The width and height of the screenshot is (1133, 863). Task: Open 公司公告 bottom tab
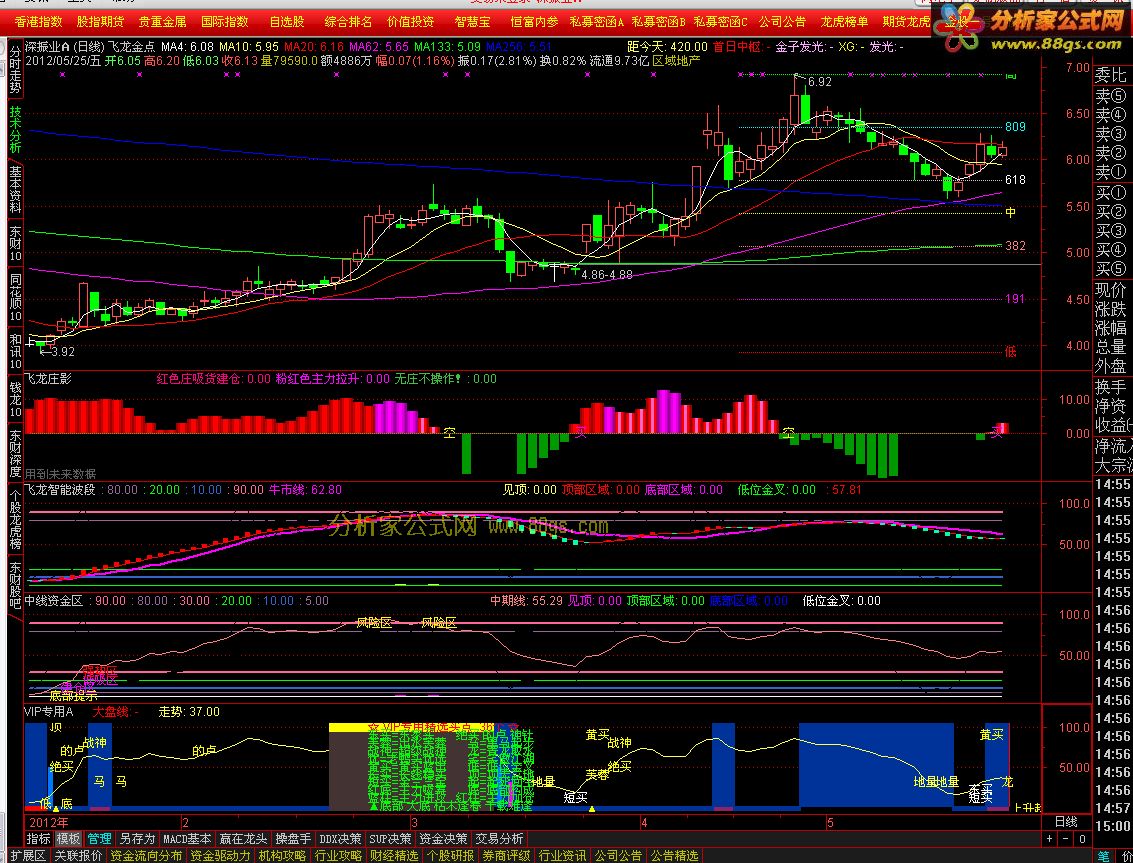pos(618,856)
